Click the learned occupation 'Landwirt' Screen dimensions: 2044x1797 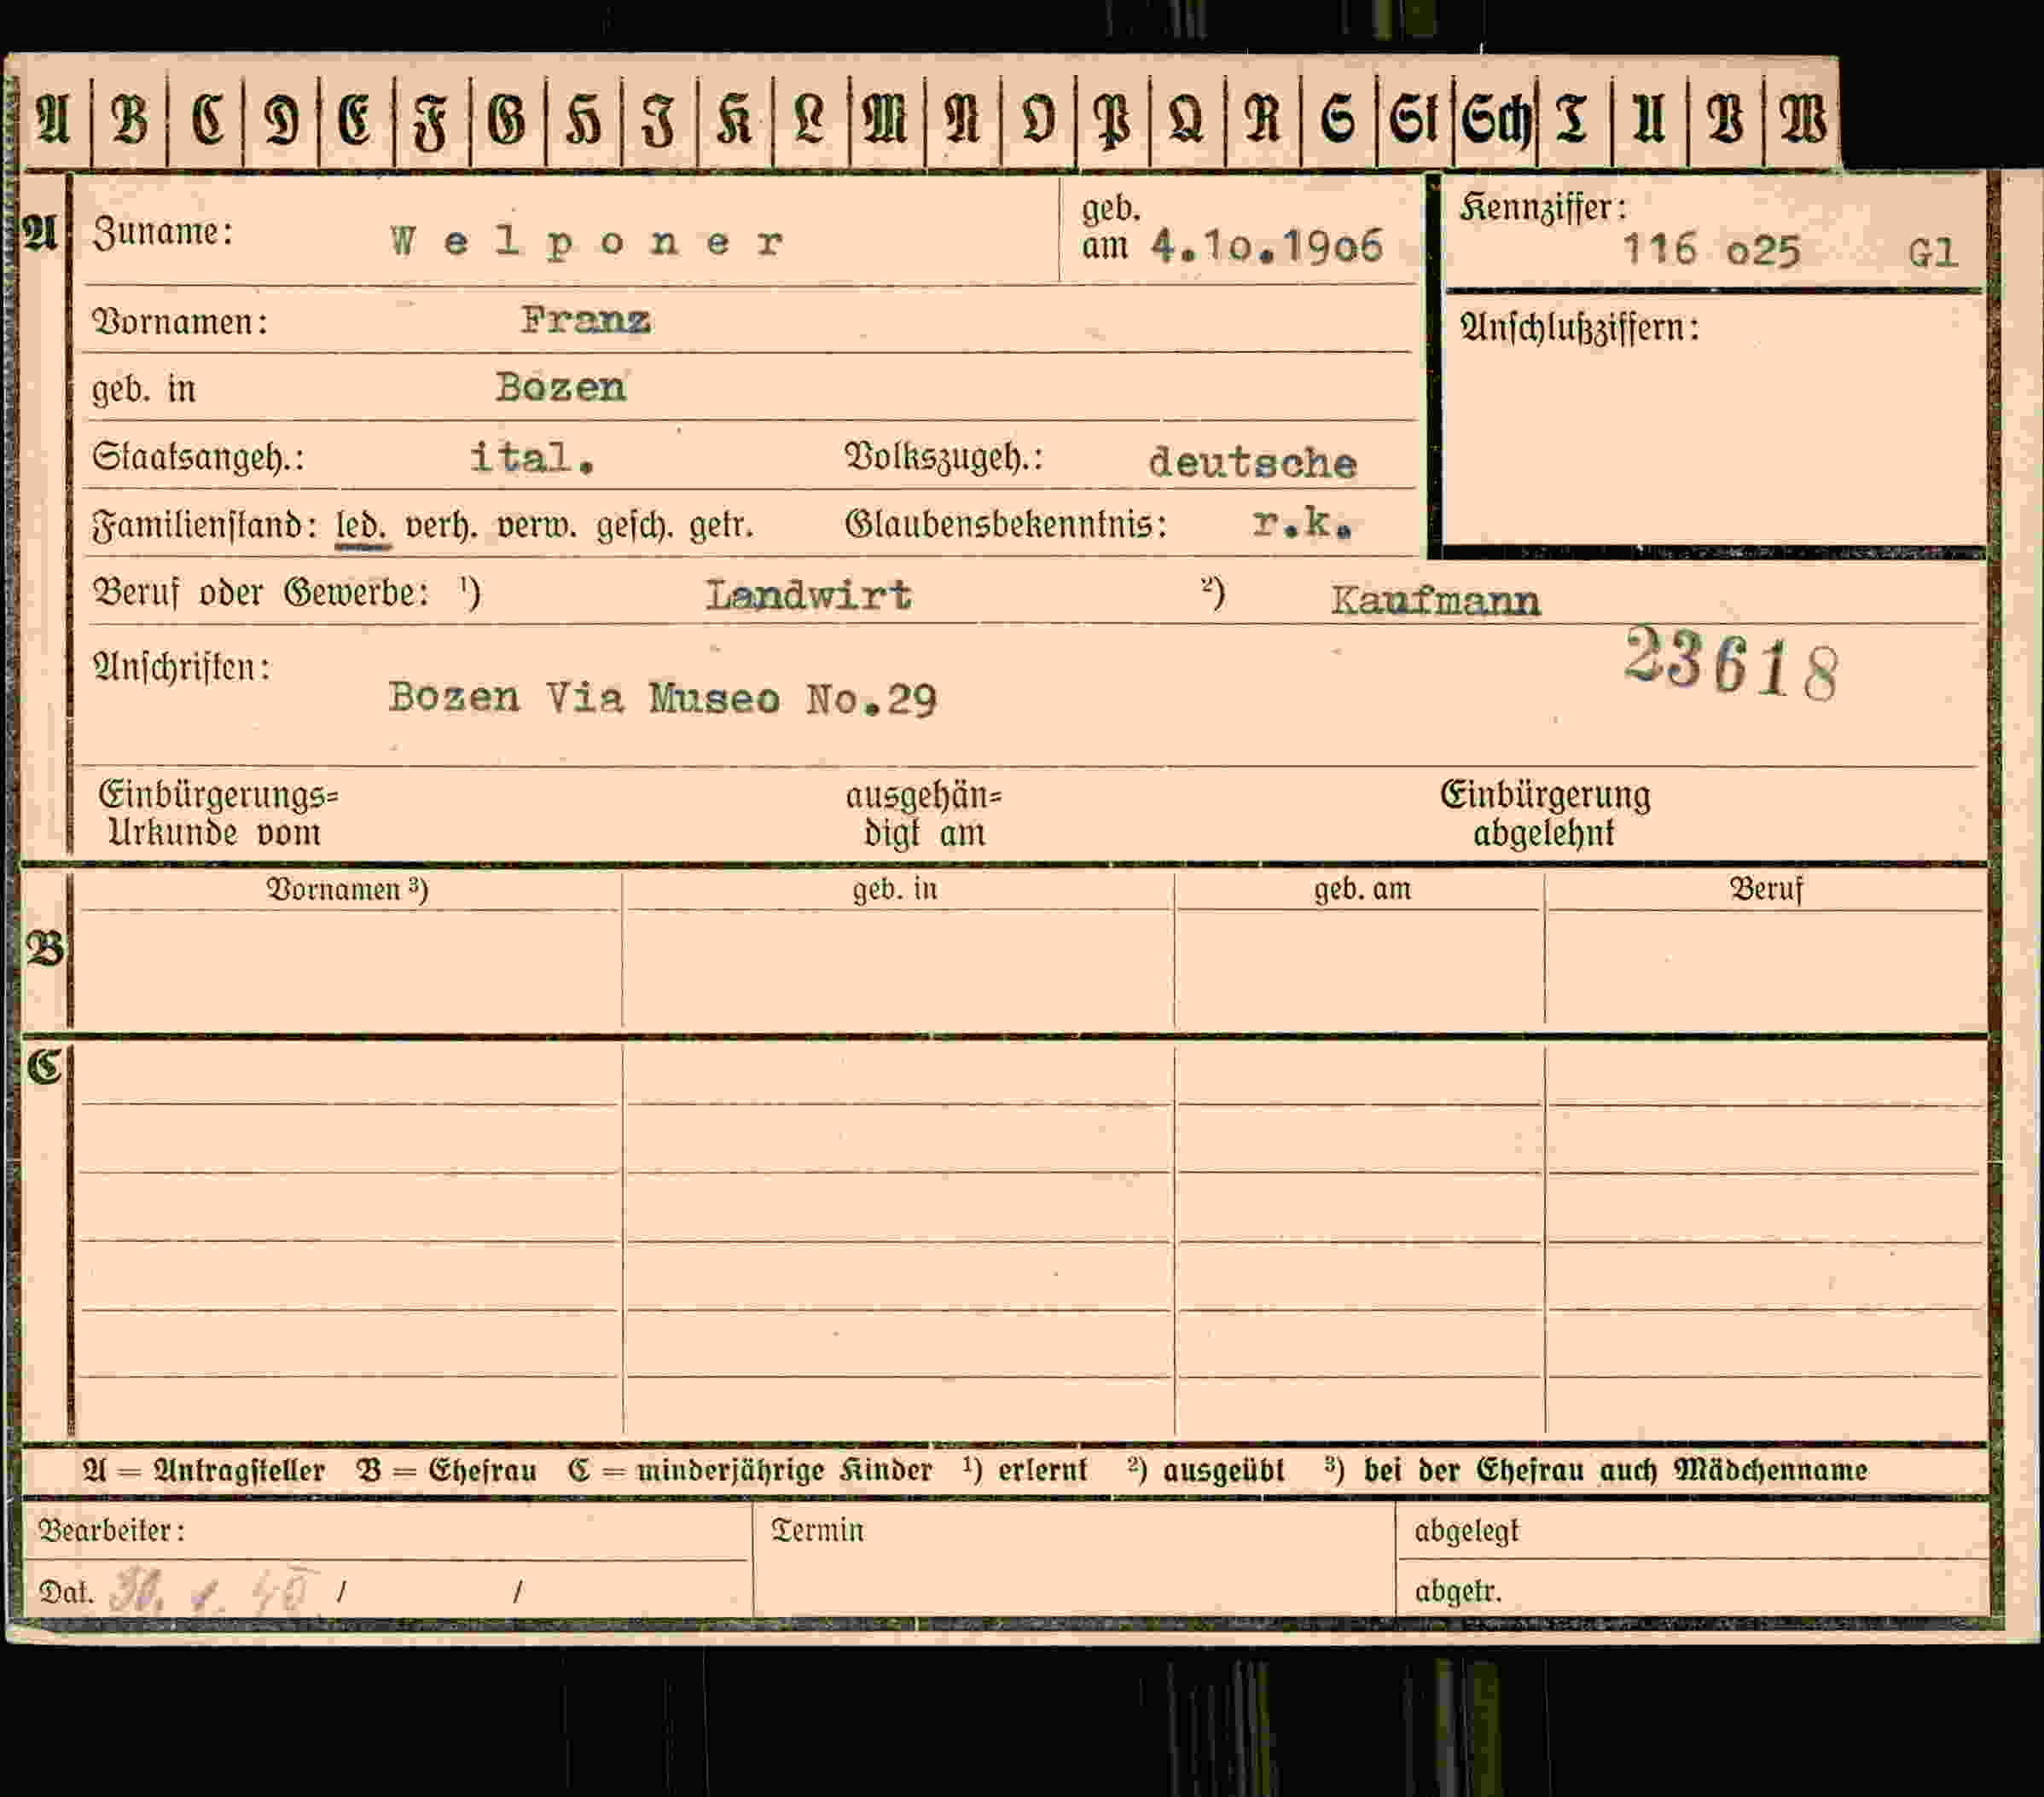(x=809, y=595)
